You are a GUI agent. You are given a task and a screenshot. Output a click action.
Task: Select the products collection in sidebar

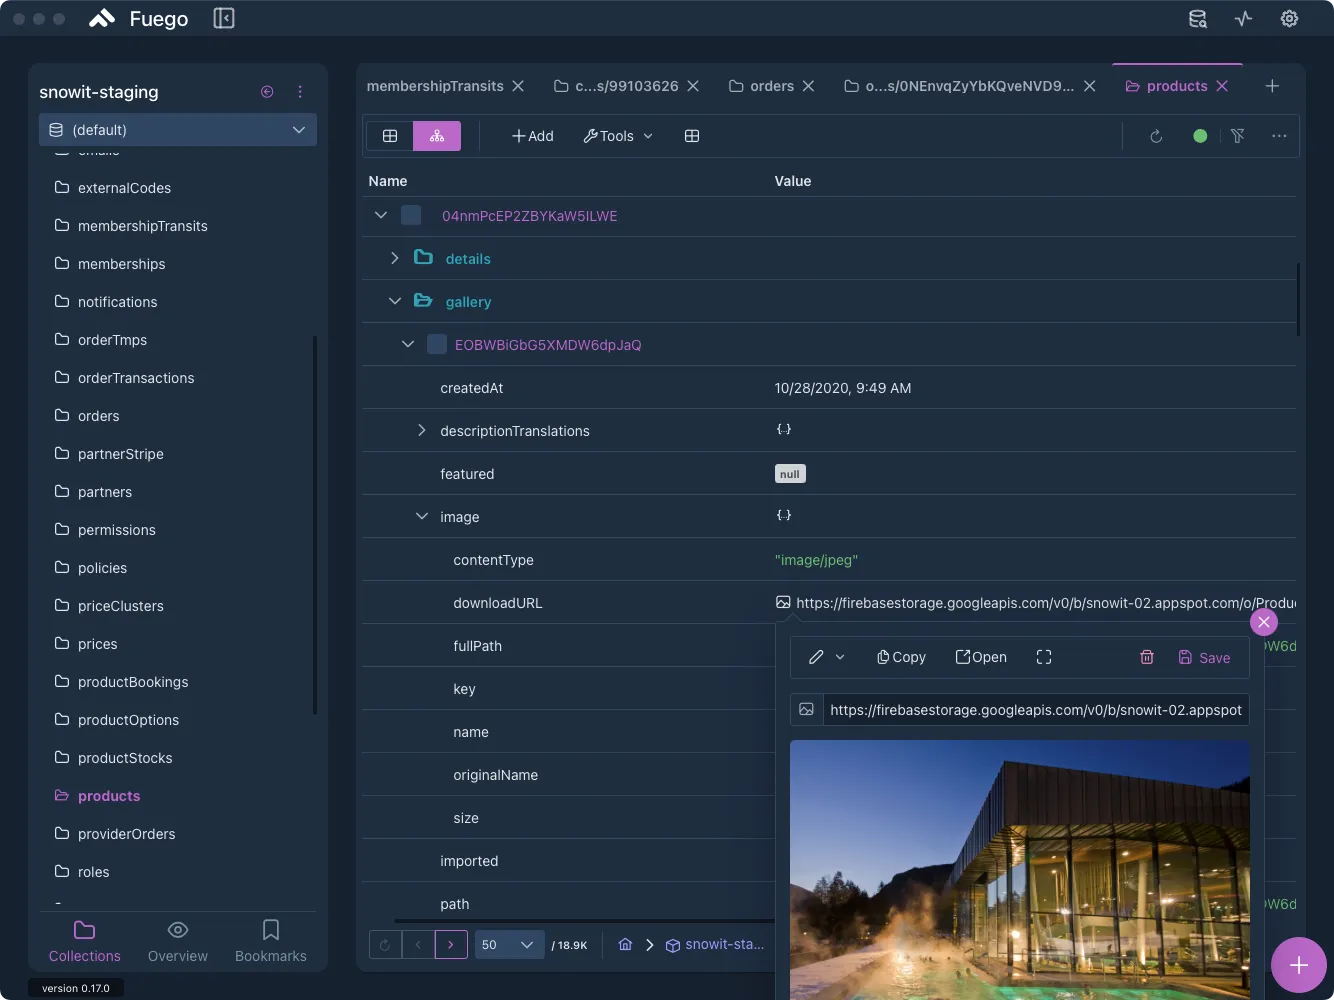coord(109,796)
